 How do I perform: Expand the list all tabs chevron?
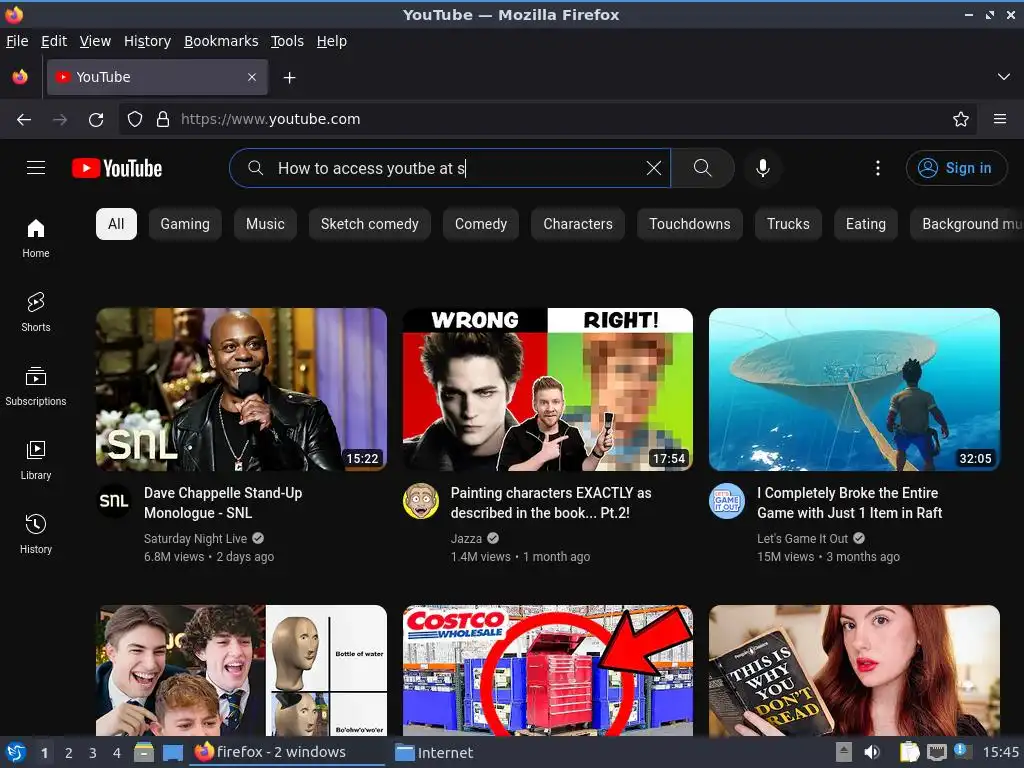point(1004,77)
